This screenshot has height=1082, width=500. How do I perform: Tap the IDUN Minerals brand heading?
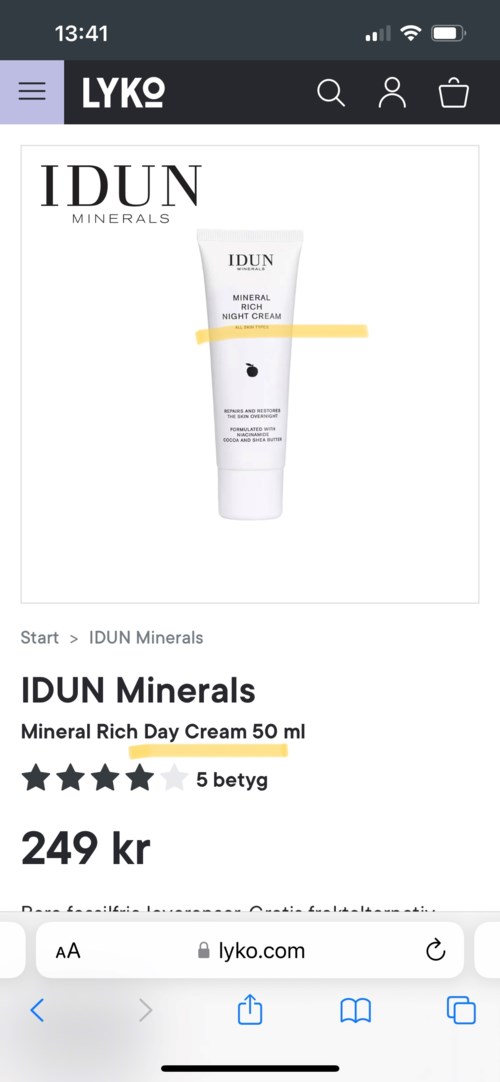[x=138, y=690]
